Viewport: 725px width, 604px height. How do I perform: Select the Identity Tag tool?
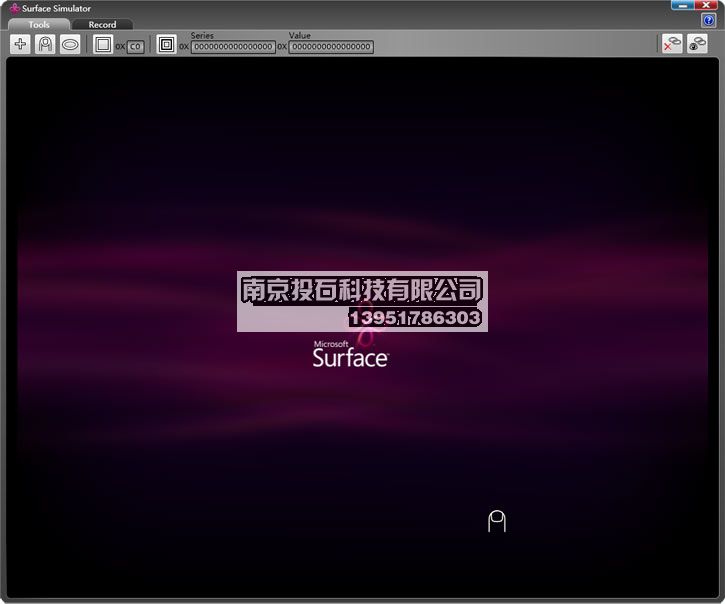click(166, 44)
